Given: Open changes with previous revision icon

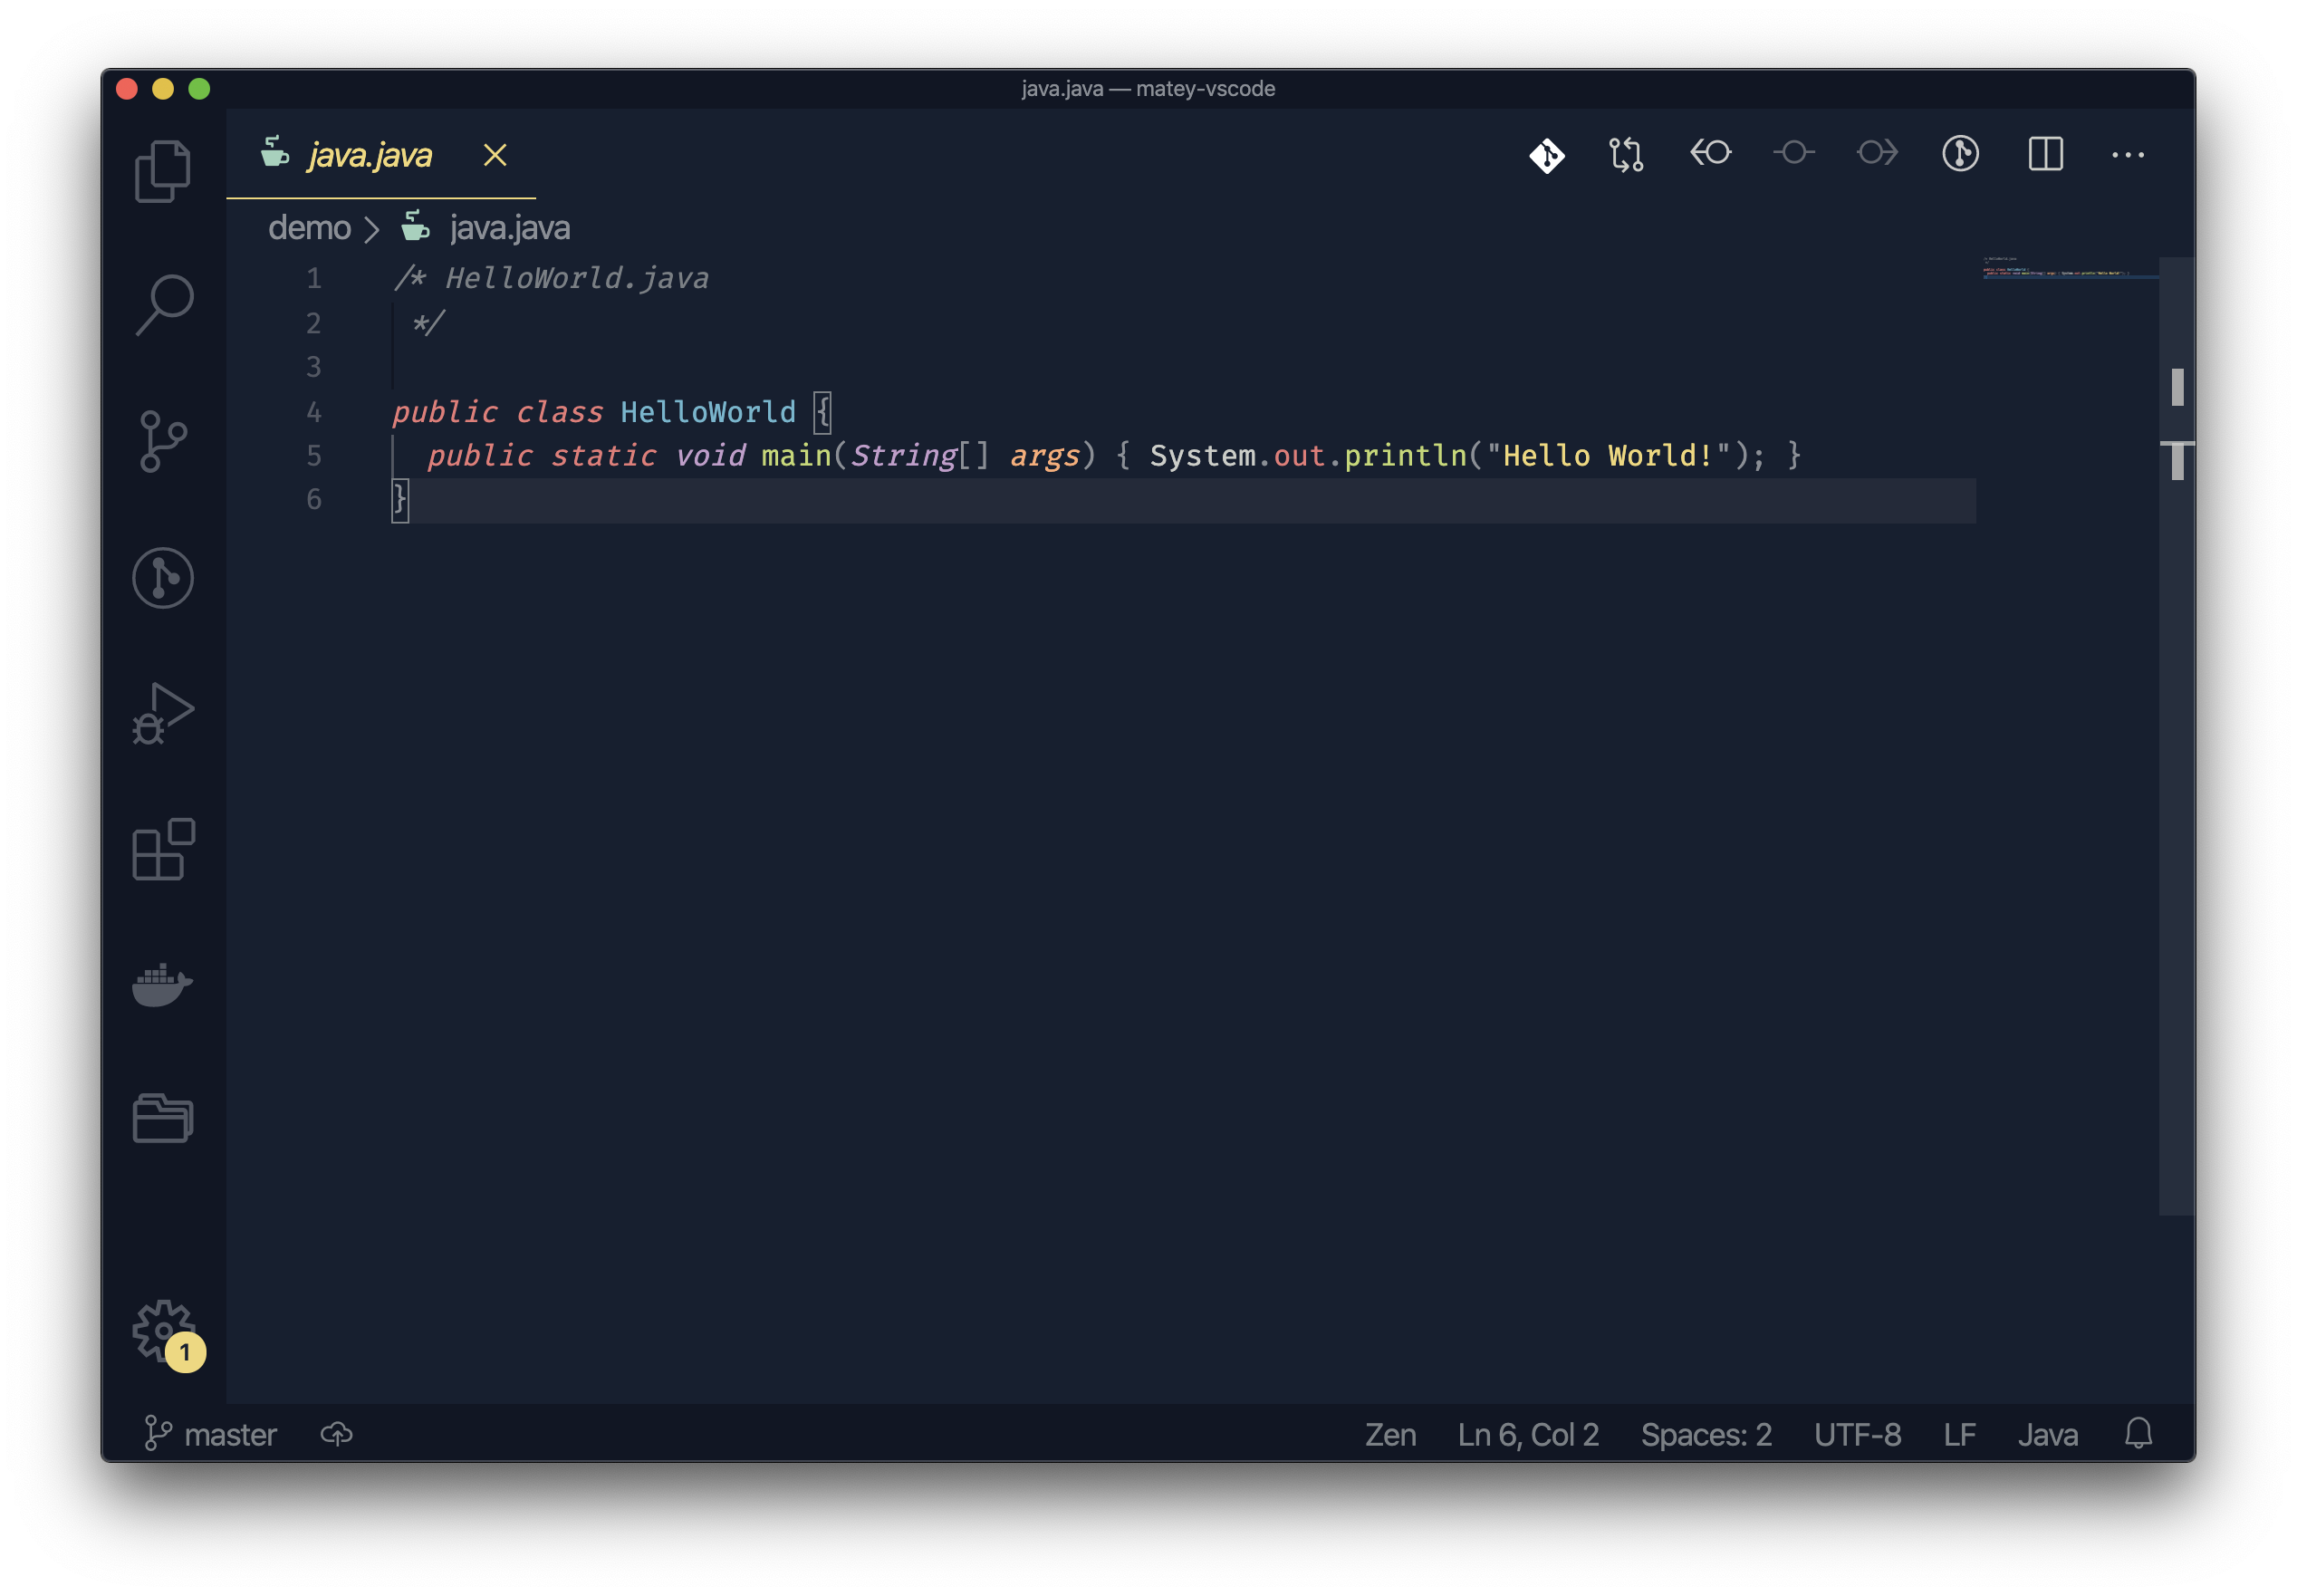Looking at the screenshot, I should click(1710, 154).
